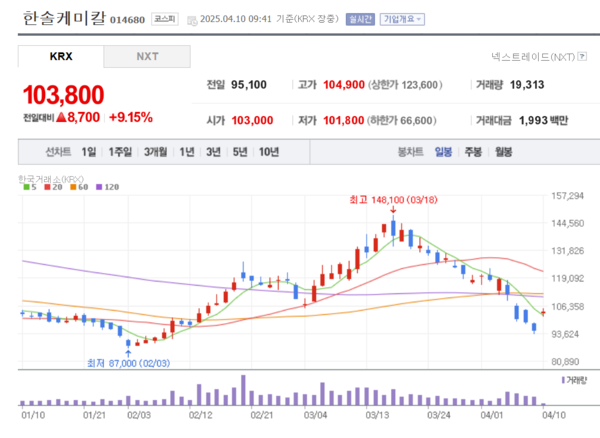Click the 04/10 date axis label
Viewport: 600px width, 438px height.
point(554,415)
